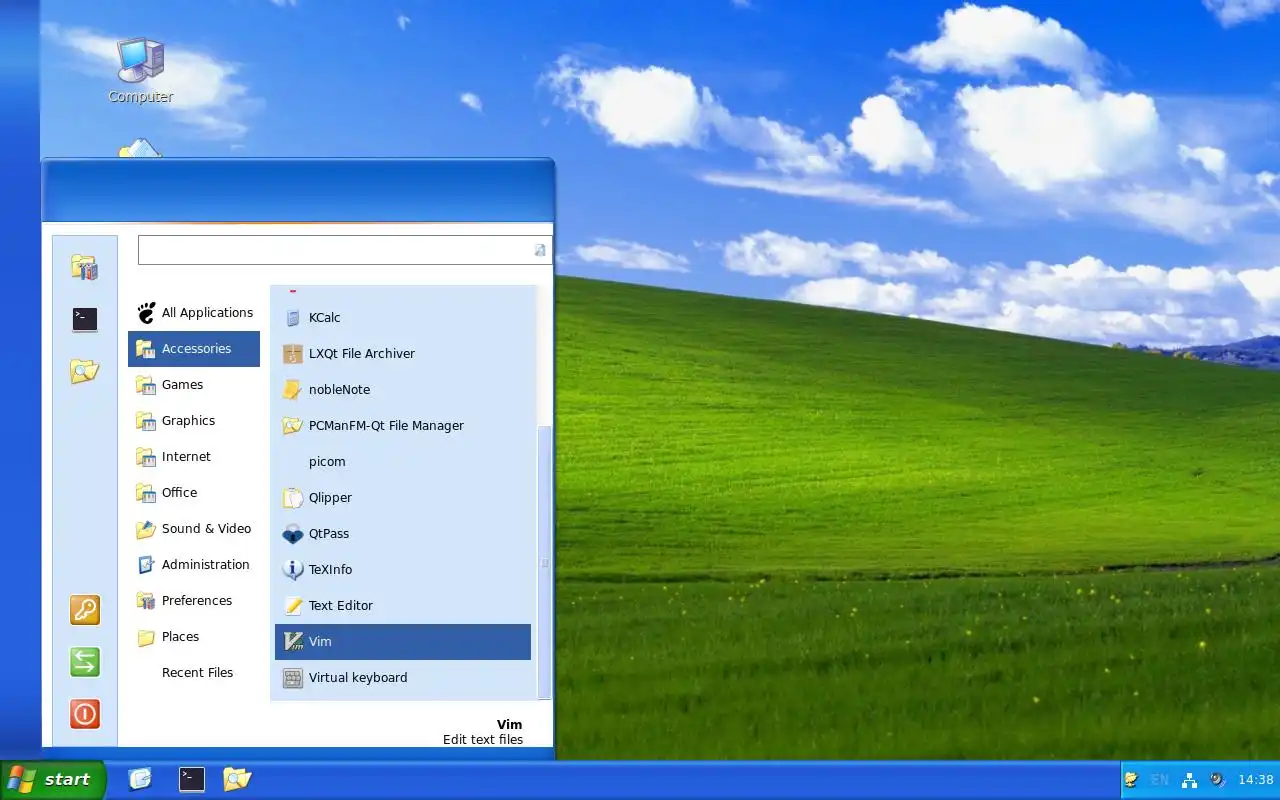The height and width of the screenshot is (800, 1280).
Task: Click the menu search field
Action: [344, 250]
